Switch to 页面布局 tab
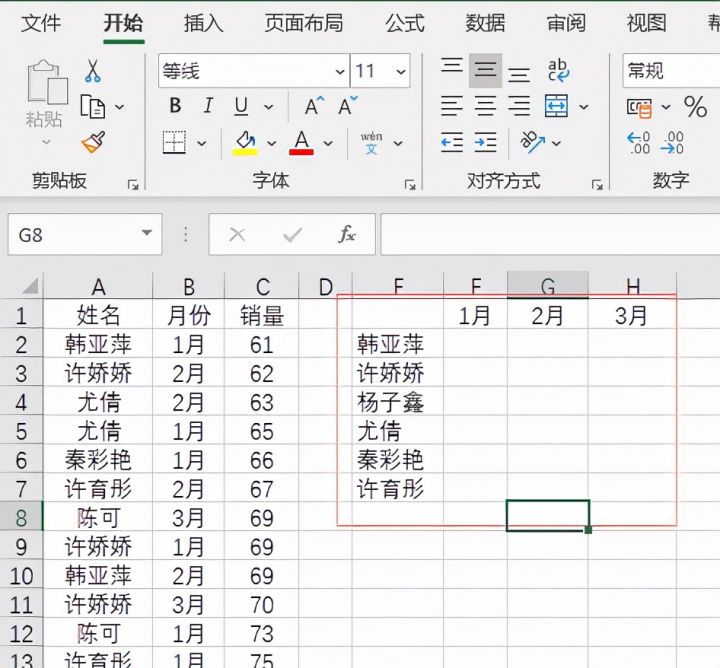The image size is (720, 668). coord(304,23)
